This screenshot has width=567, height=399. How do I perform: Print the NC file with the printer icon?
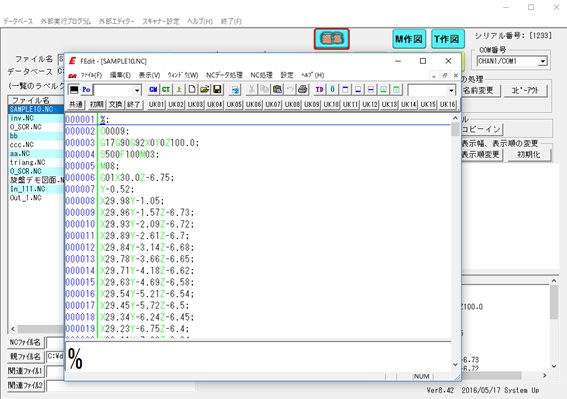(x=303, y=89)
